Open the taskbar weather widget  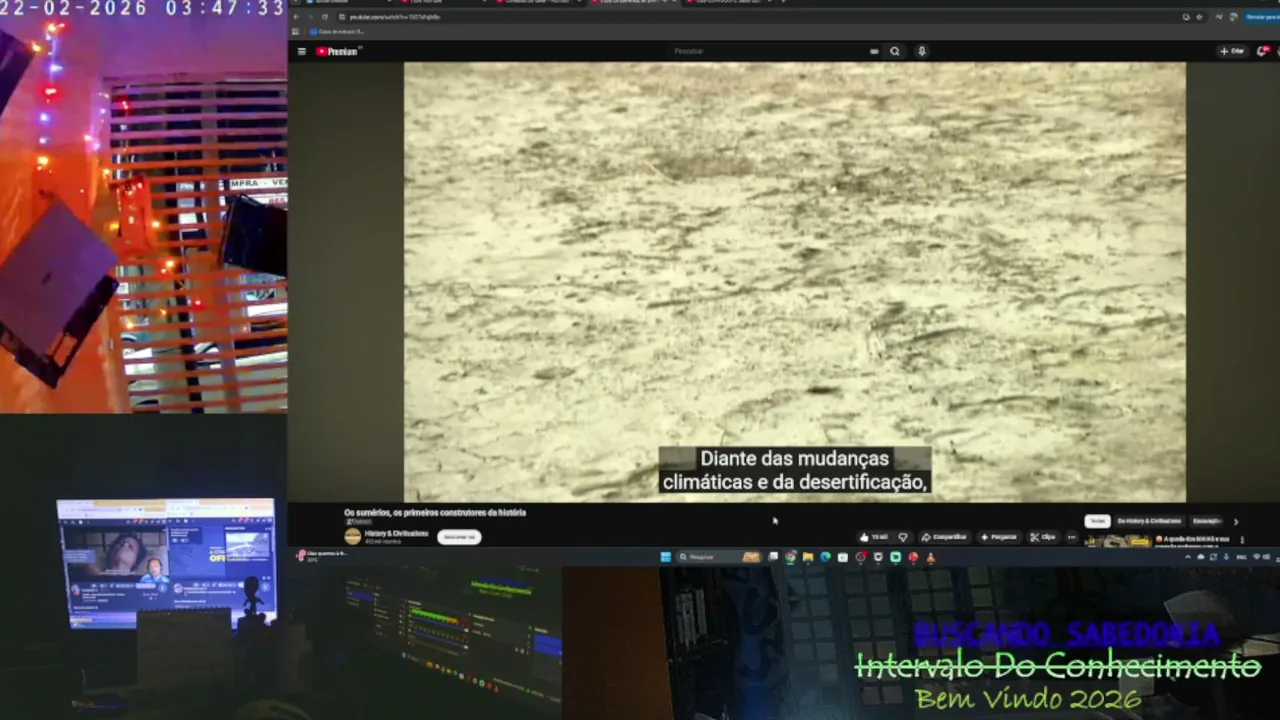320,556
